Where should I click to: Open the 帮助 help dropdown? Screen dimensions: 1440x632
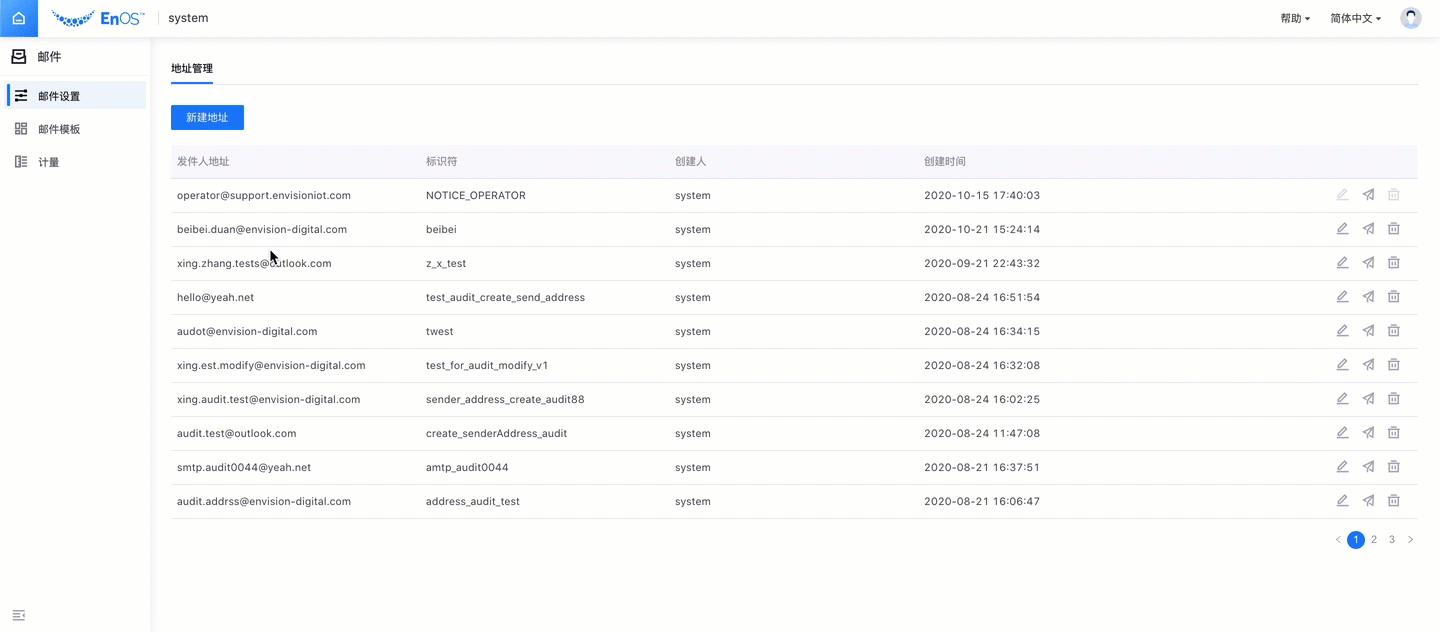point(1294,18)
